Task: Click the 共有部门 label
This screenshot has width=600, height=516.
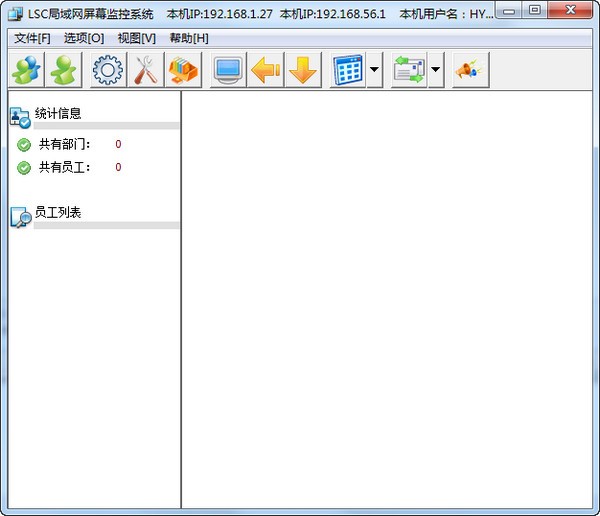Action: click(64, 144)
